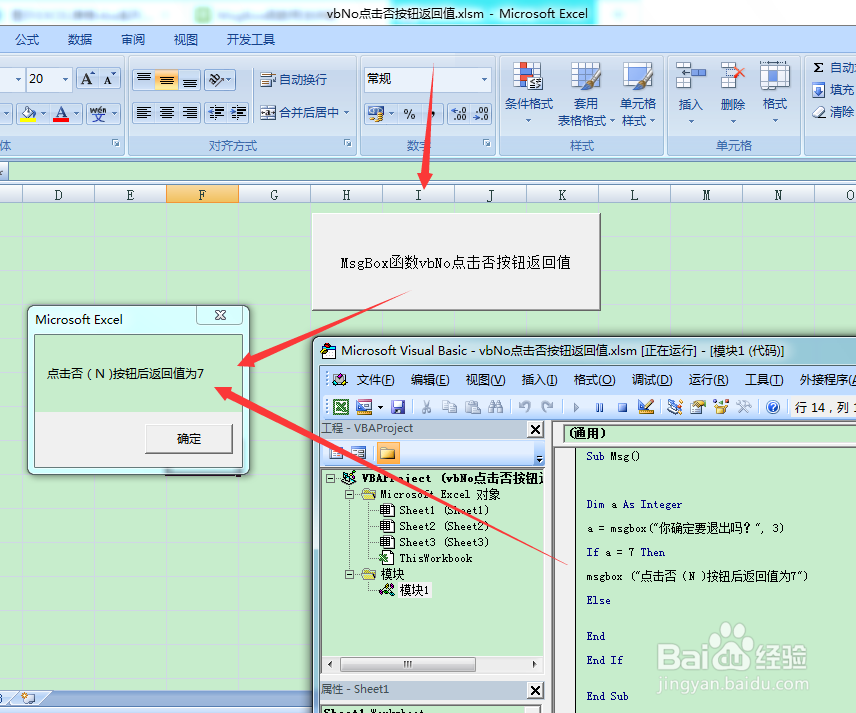Screen dimensions: 856x713
Task: Run the macro with the Run button
Action: 578,407
